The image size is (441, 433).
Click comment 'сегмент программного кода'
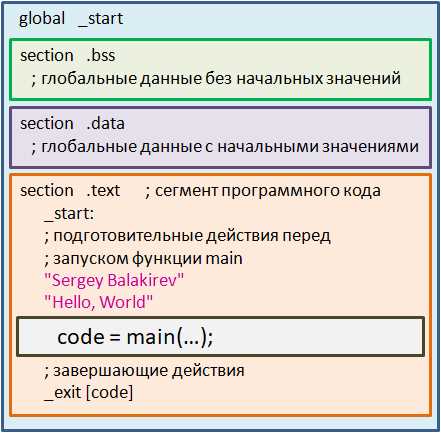tap(263, 191)
